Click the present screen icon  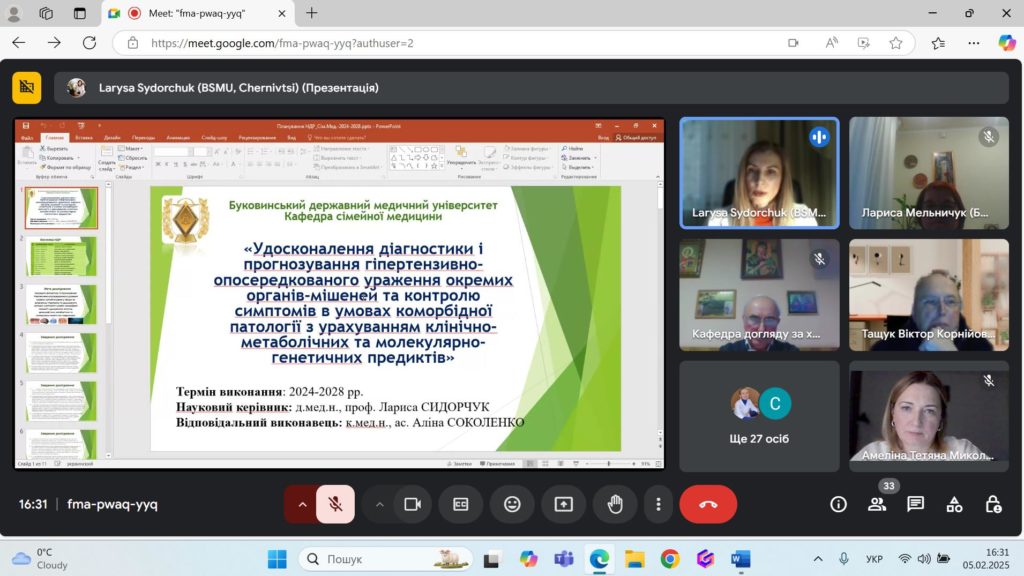click(563, 504)
